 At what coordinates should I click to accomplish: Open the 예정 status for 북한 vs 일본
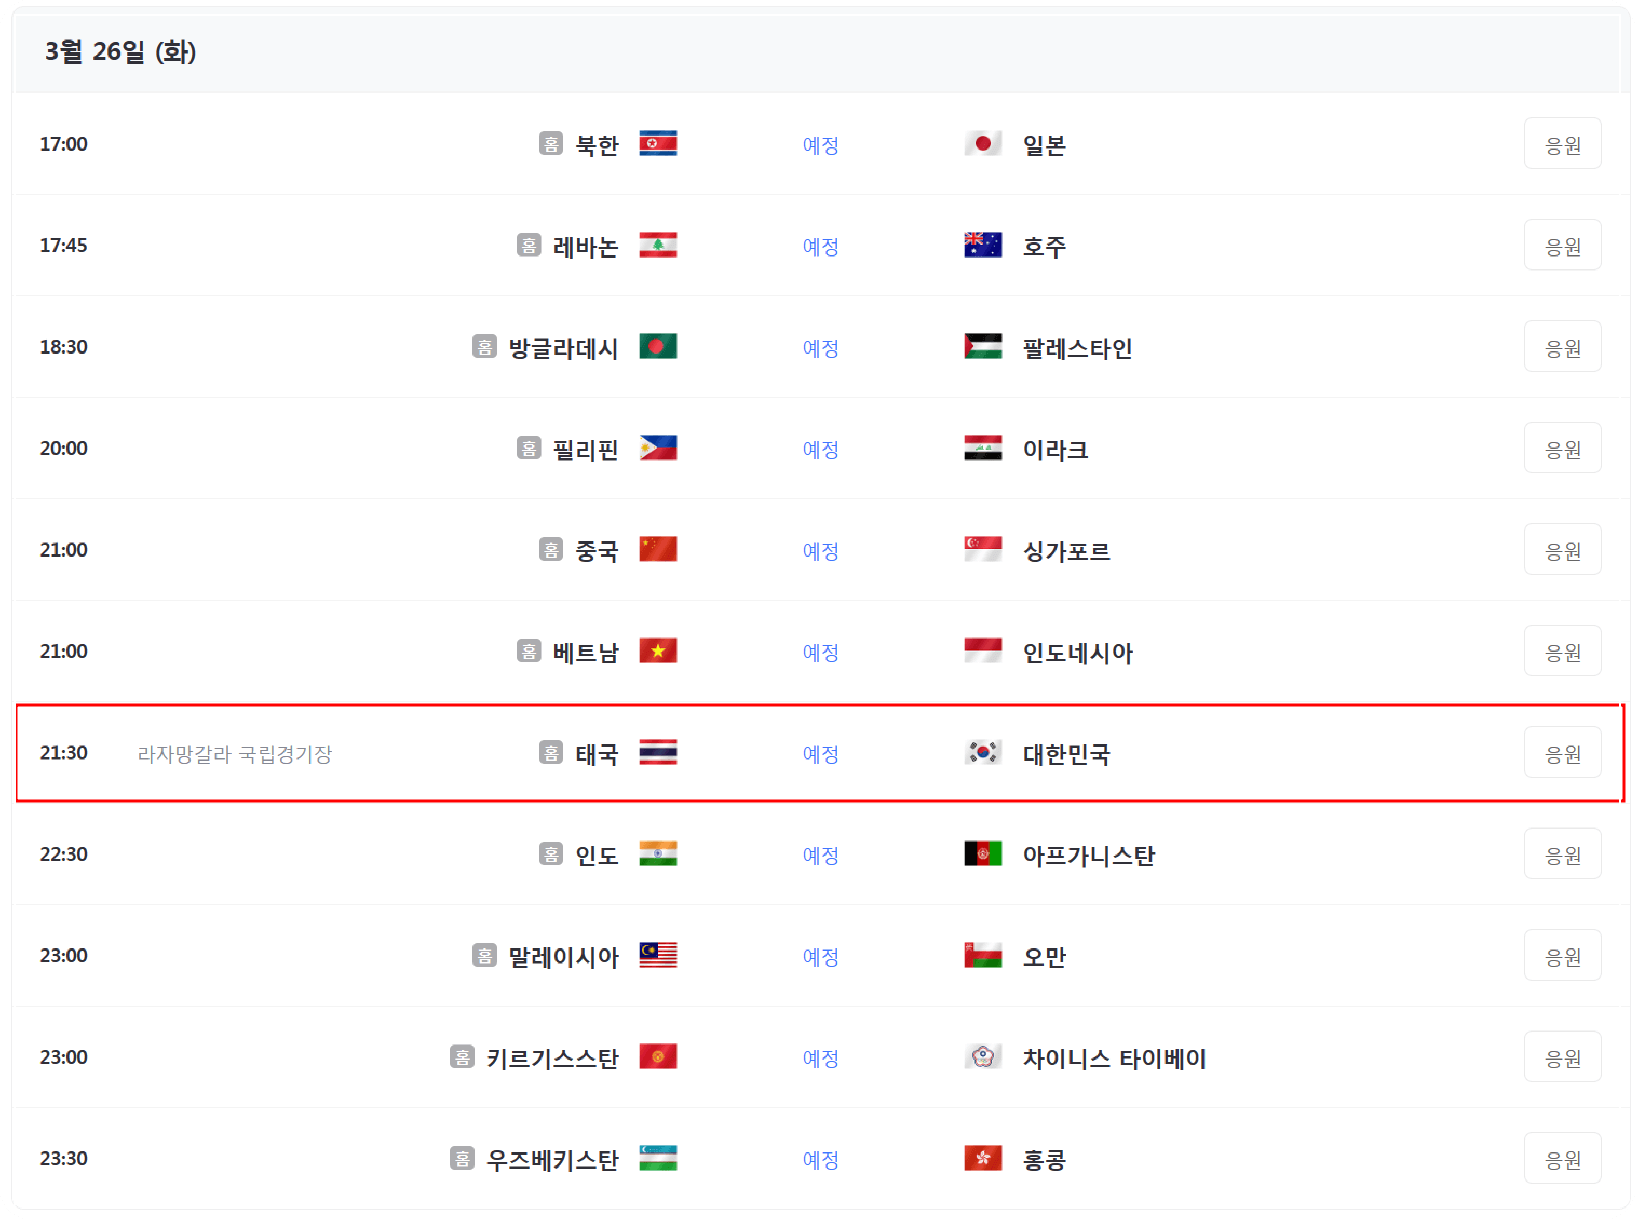click(820, 145)
